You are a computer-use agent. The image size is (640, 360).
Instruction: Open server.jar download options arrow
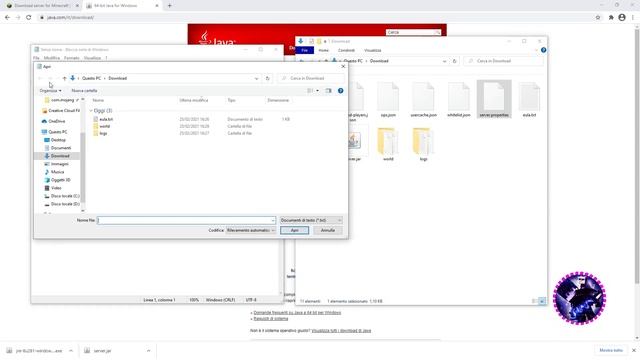[x=149, y=351]
